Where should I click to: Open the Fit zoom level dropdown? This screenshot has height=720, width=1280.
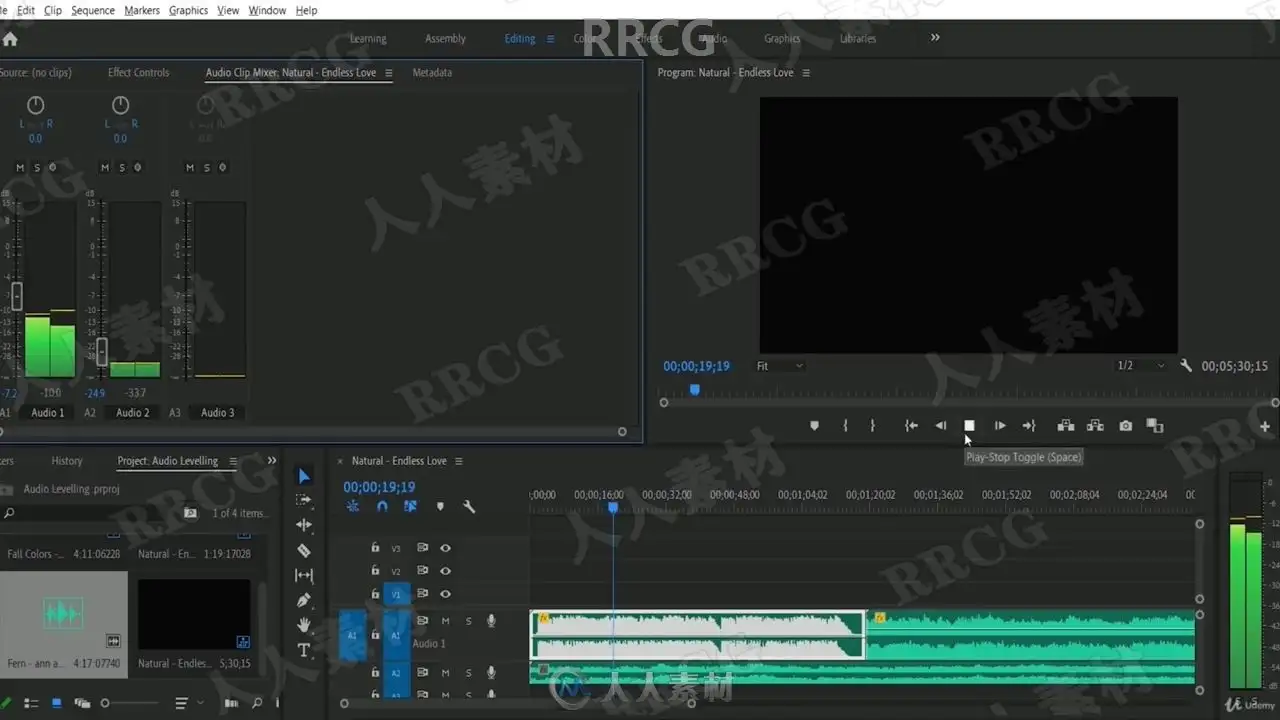tap(780, 366)
